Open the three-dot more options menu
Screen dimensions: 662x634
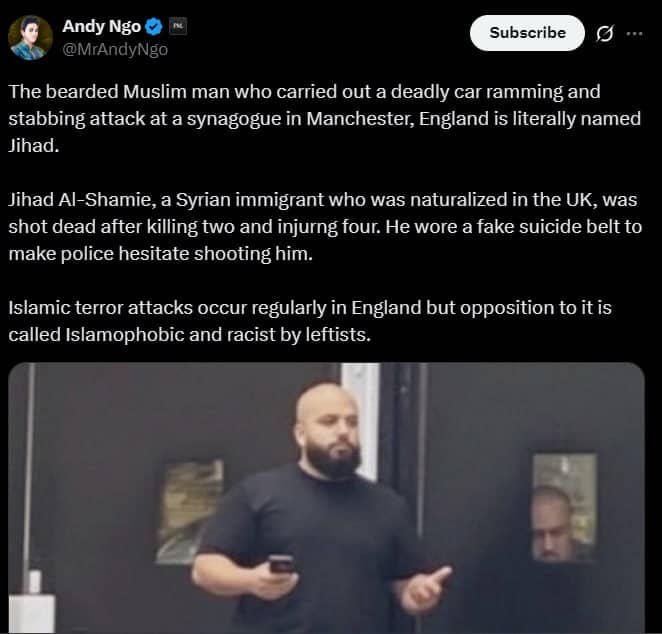(635, 33)
